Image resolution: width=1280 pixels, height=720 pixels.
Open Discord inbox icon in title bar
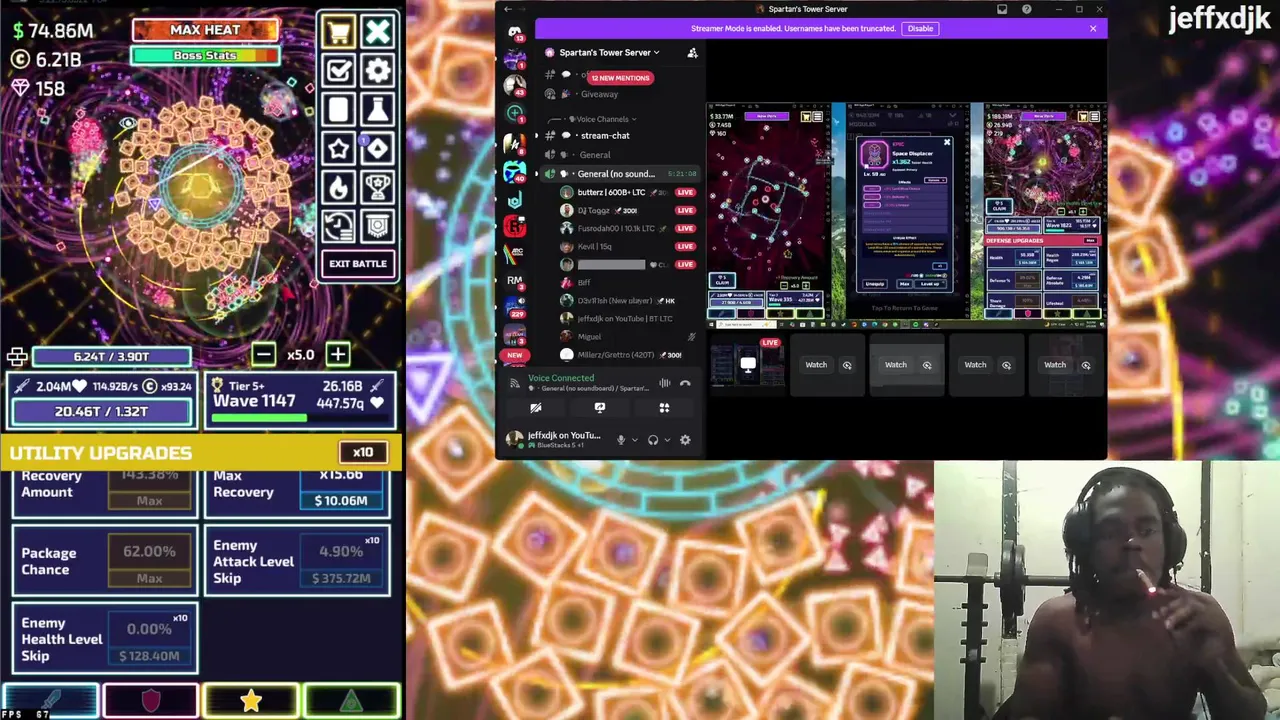1002,9
